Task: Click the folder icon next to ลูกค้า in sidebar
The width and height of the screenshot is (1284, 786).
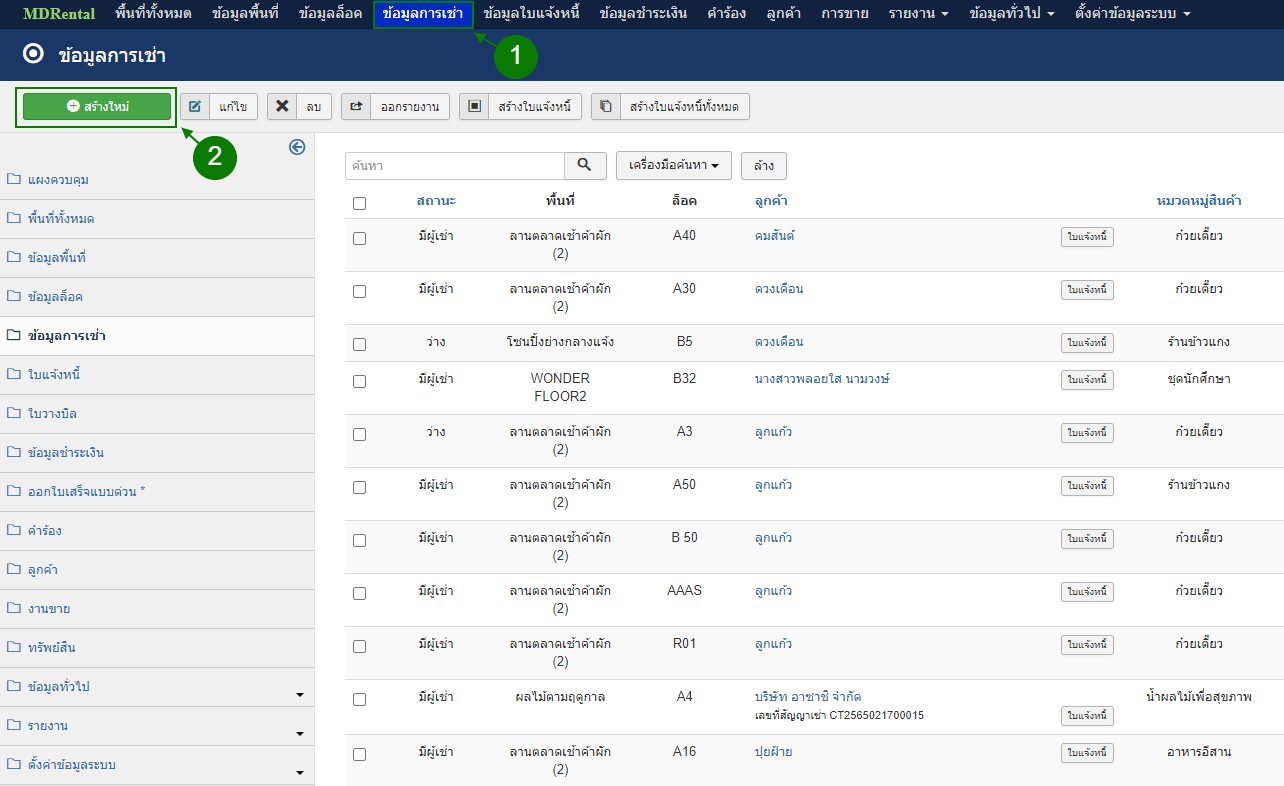Action: pos(14,570)
